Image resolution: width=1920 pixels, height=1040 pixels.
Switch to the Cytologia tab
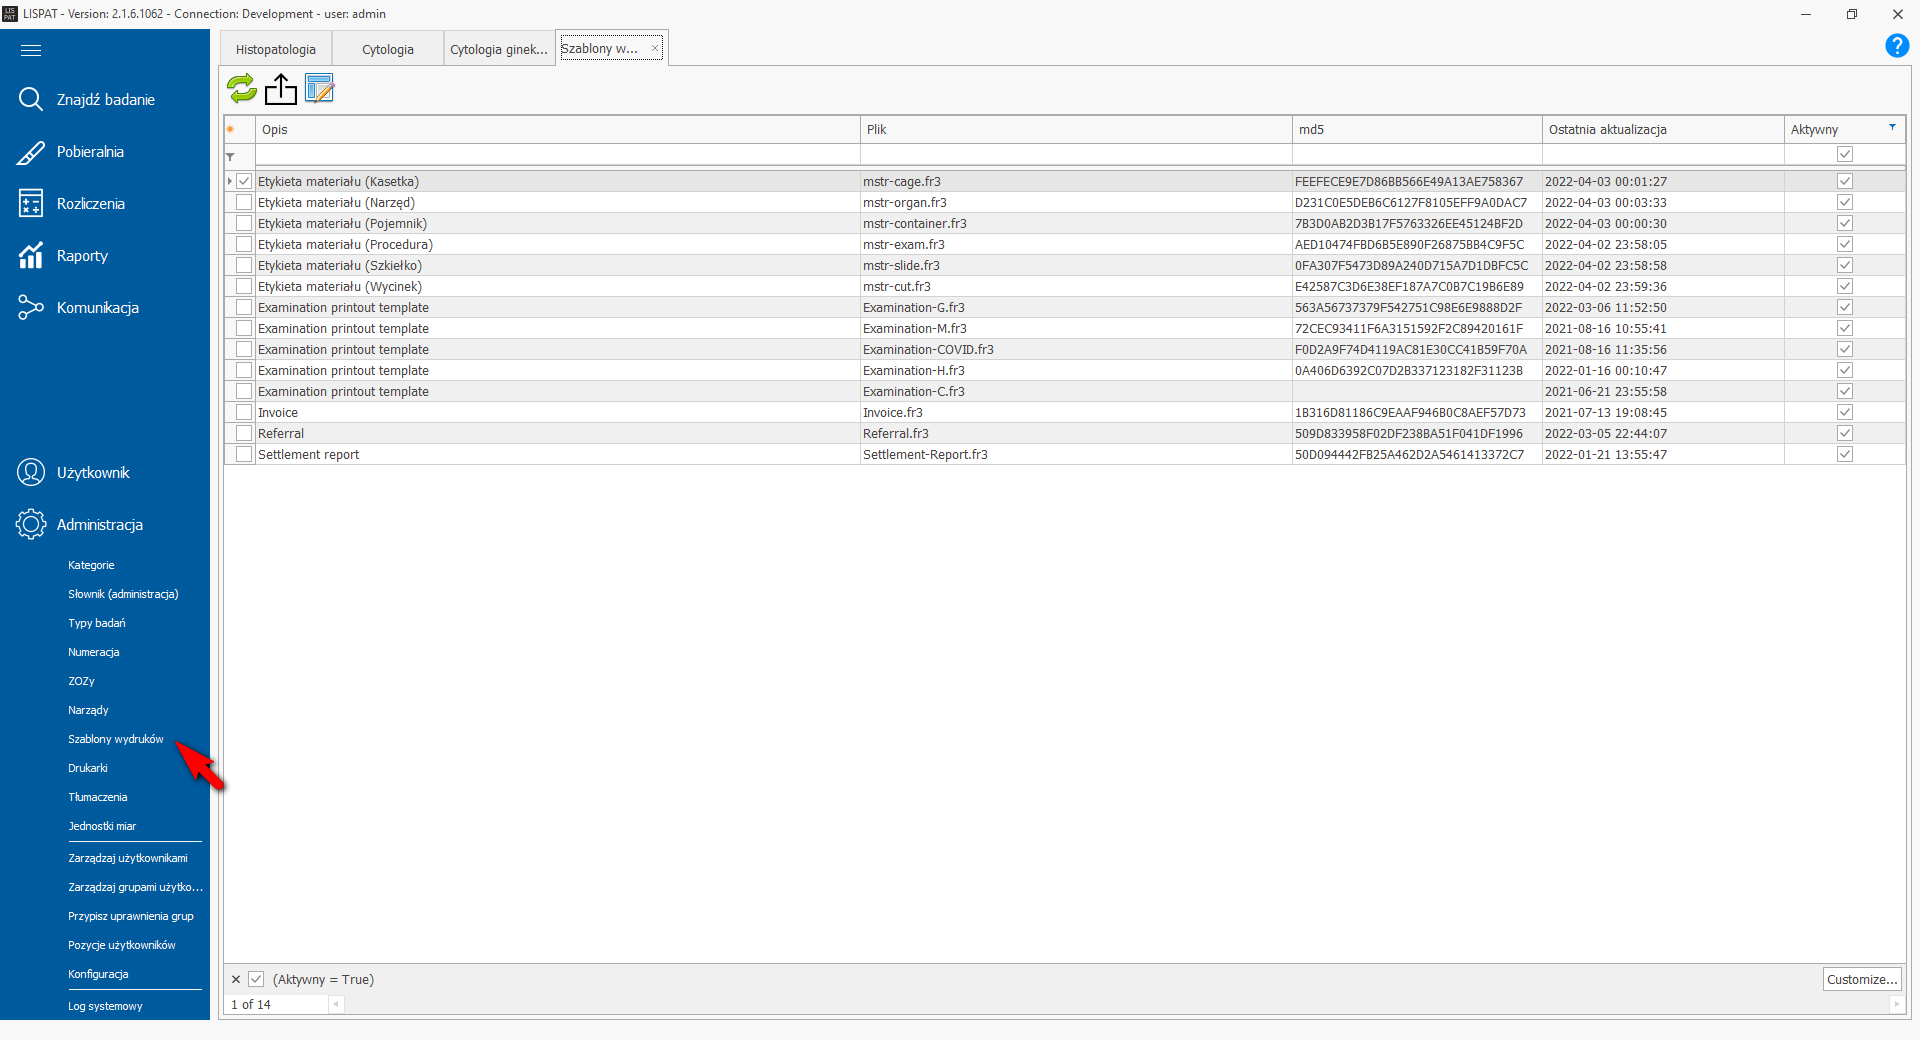[387, 49]
